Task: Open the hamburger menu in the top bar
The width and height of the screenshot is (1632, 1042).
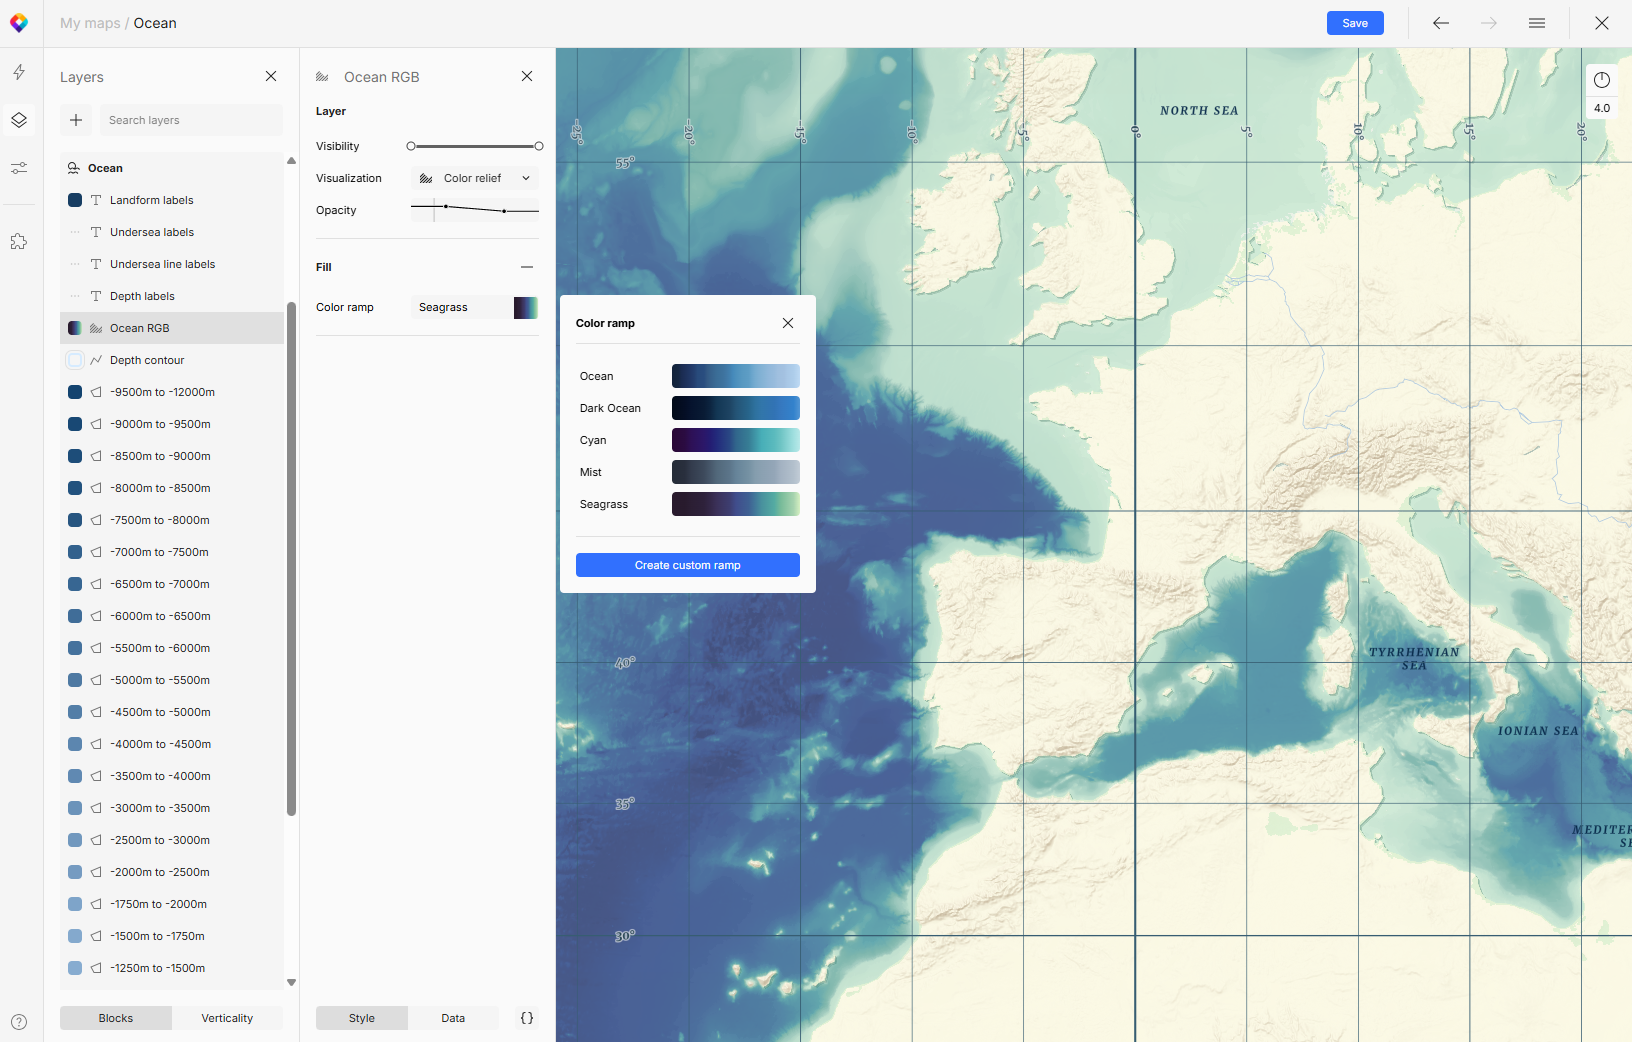Action: click(1537, 22)
